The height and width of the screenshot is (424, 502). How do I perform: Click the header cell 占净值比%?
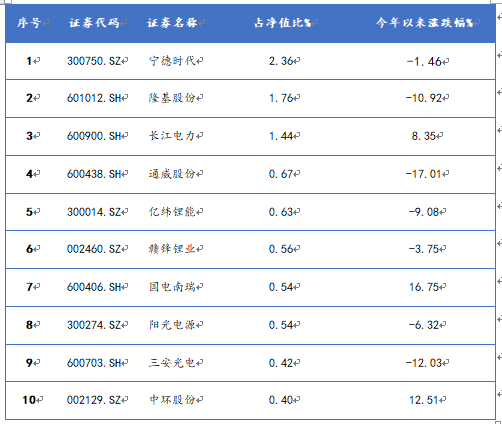click(x=283, y=23)
